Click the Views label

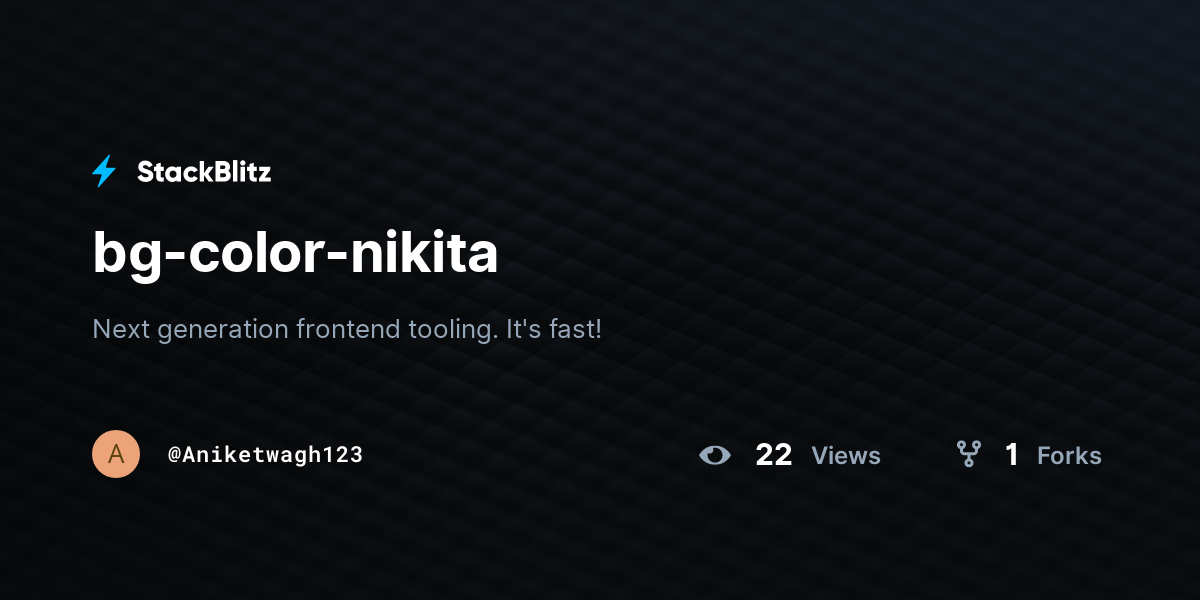pos(846,456)
